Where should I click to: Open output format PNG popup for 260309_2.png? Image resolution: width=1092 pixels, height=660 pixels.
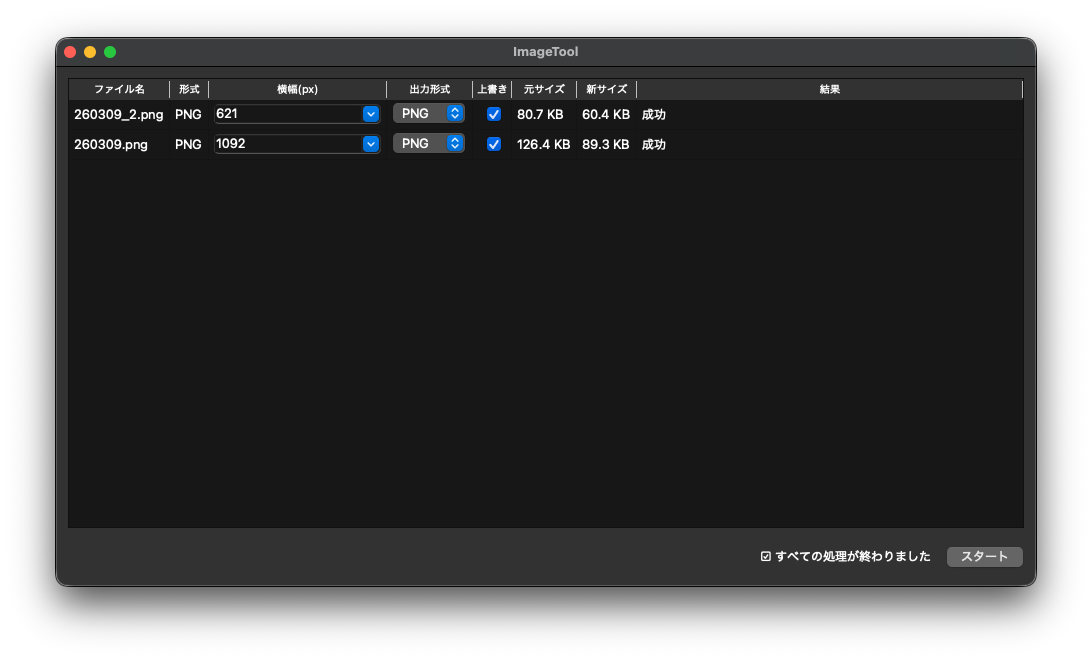(x=429, y=114)
